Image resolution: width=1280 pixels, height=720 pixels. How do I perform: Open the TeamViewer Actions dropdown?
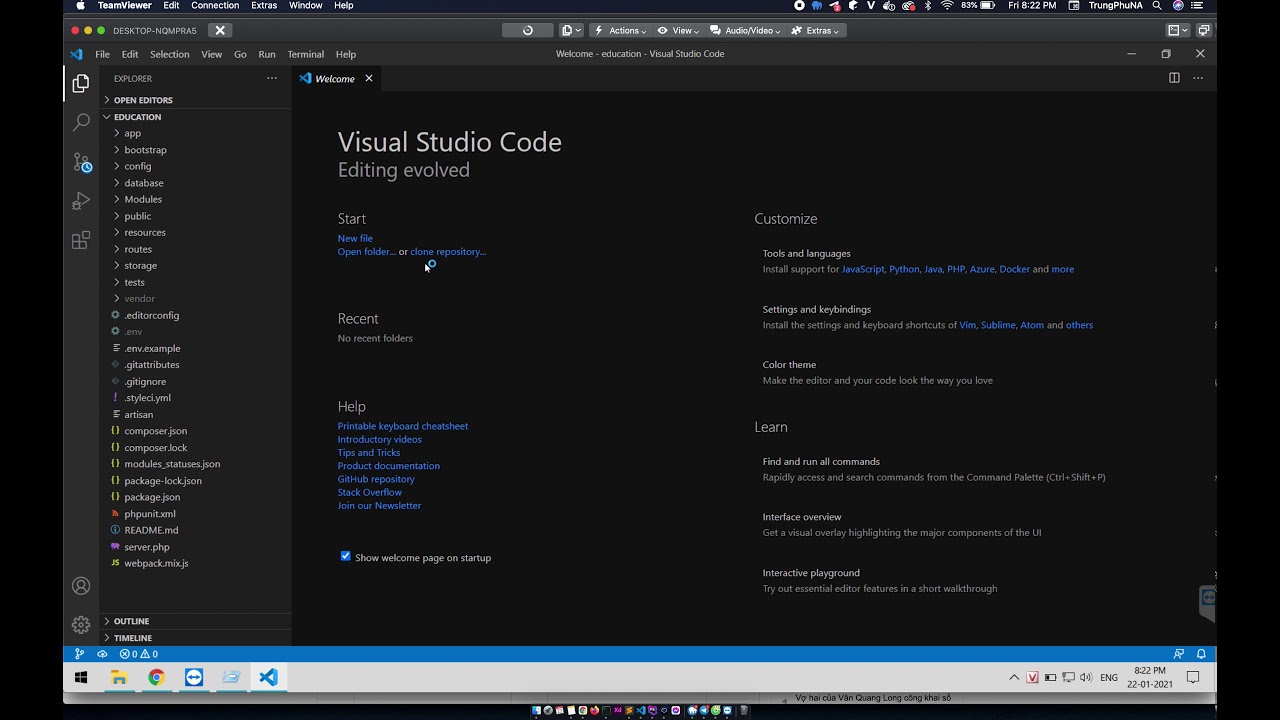point(620,30)
